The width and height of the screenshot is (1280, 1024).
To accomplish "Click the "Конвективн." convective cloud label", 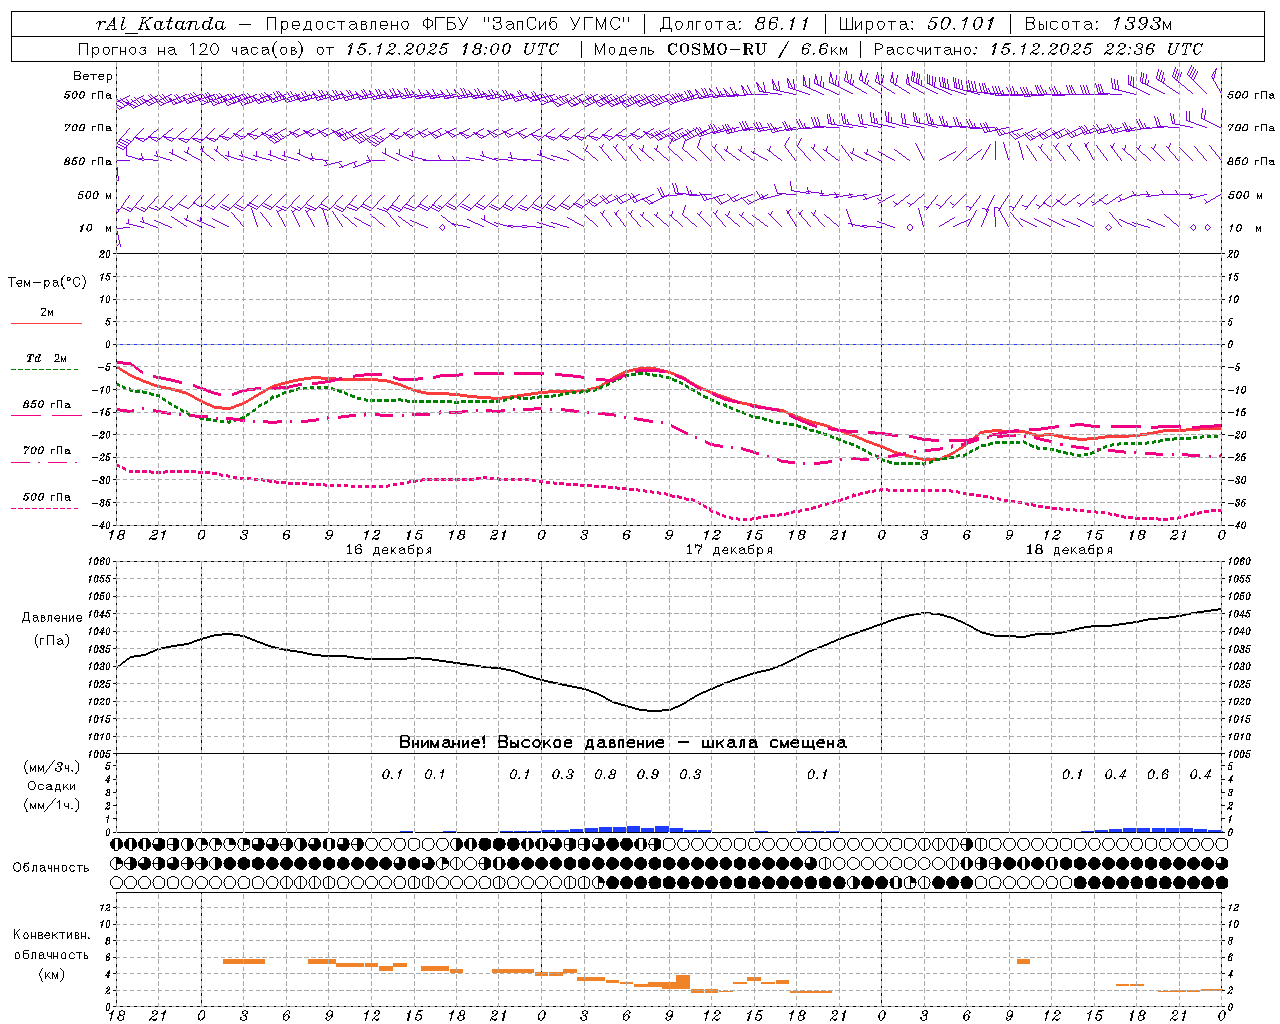I will click(51, 935).
